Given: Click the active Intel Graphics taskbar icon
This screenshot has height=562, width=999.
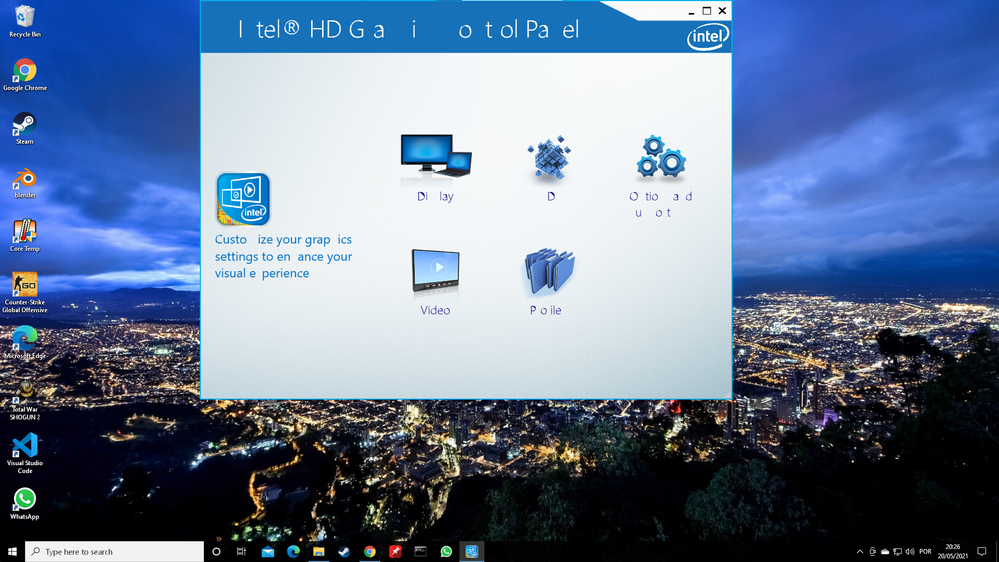Looking at the screenshot, I should click(471, 551).
